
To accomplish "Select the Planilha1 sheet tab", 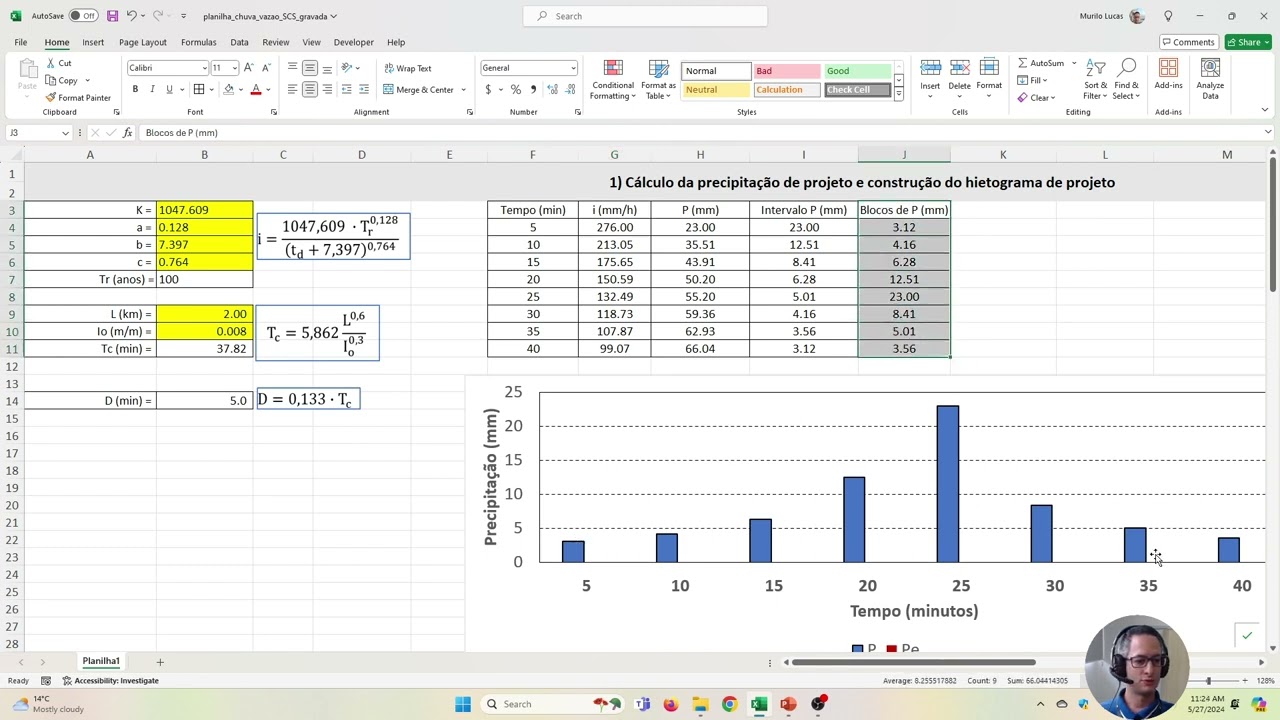I will (x=101, y=661).
